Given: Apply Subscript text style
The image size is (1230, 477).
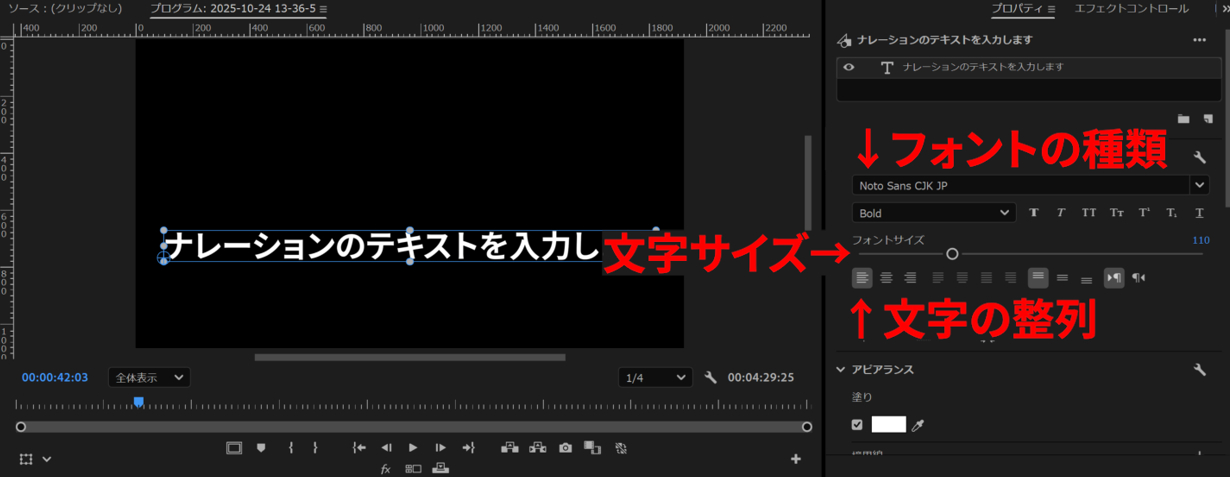Looking at the screenshot, I should (1171, 213).
